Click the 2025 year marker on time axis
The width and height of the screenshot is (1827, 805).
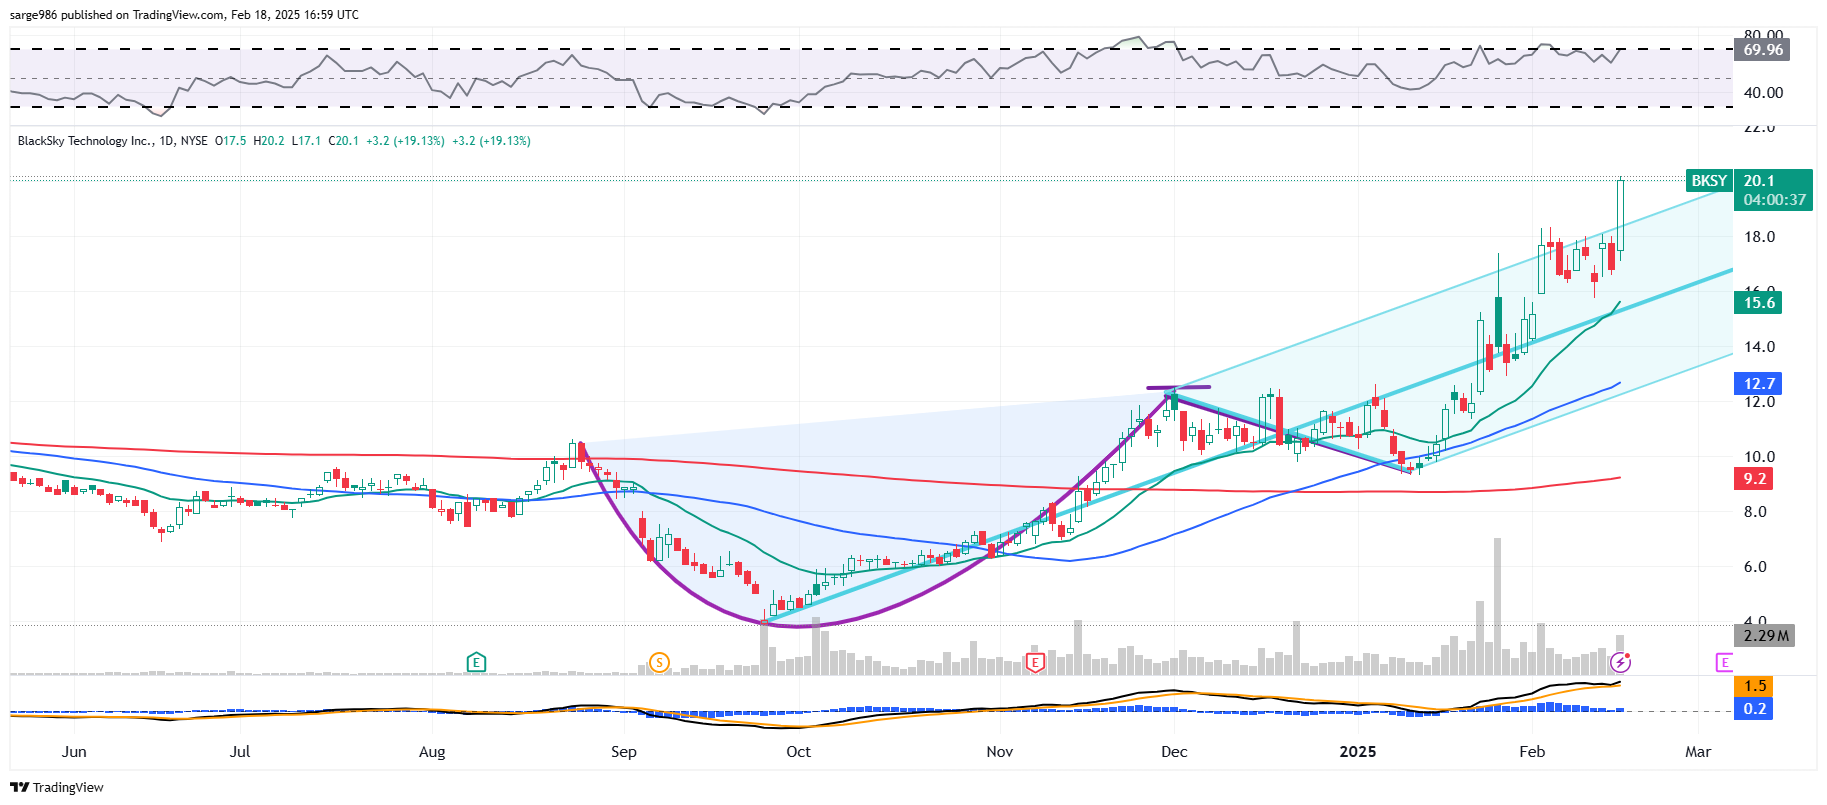pos(1357,752)
